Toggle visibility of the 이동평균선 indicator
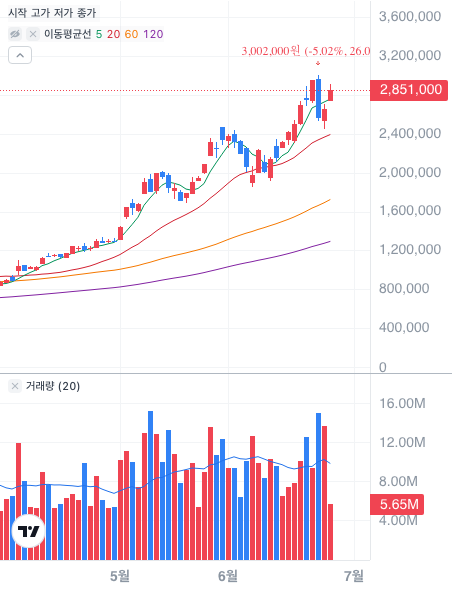 pos(15,34)
